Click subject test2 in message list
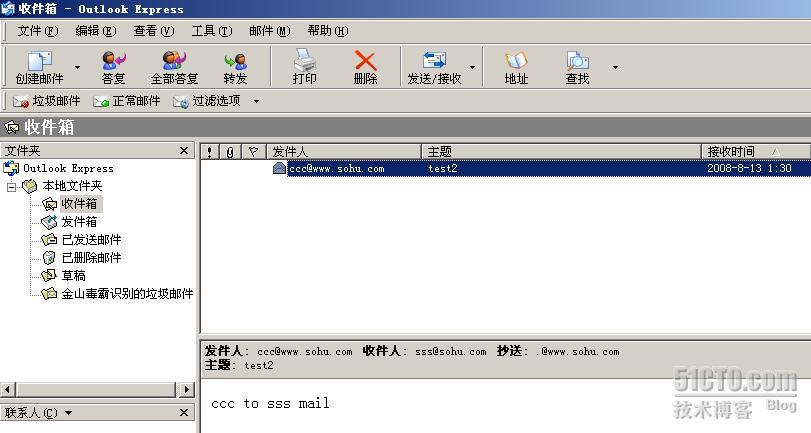This screenshot has height=433, width=811. [x=443, y=168]
